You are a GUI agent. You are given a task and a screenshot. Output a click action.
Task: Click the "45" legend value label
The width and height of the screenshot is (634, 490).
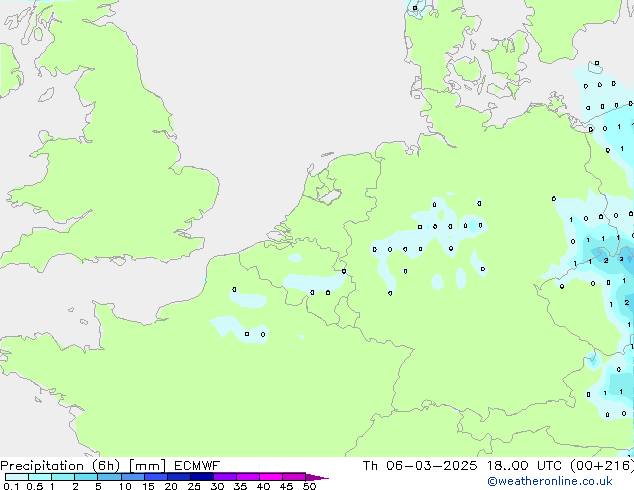click(x=286, y=486)
